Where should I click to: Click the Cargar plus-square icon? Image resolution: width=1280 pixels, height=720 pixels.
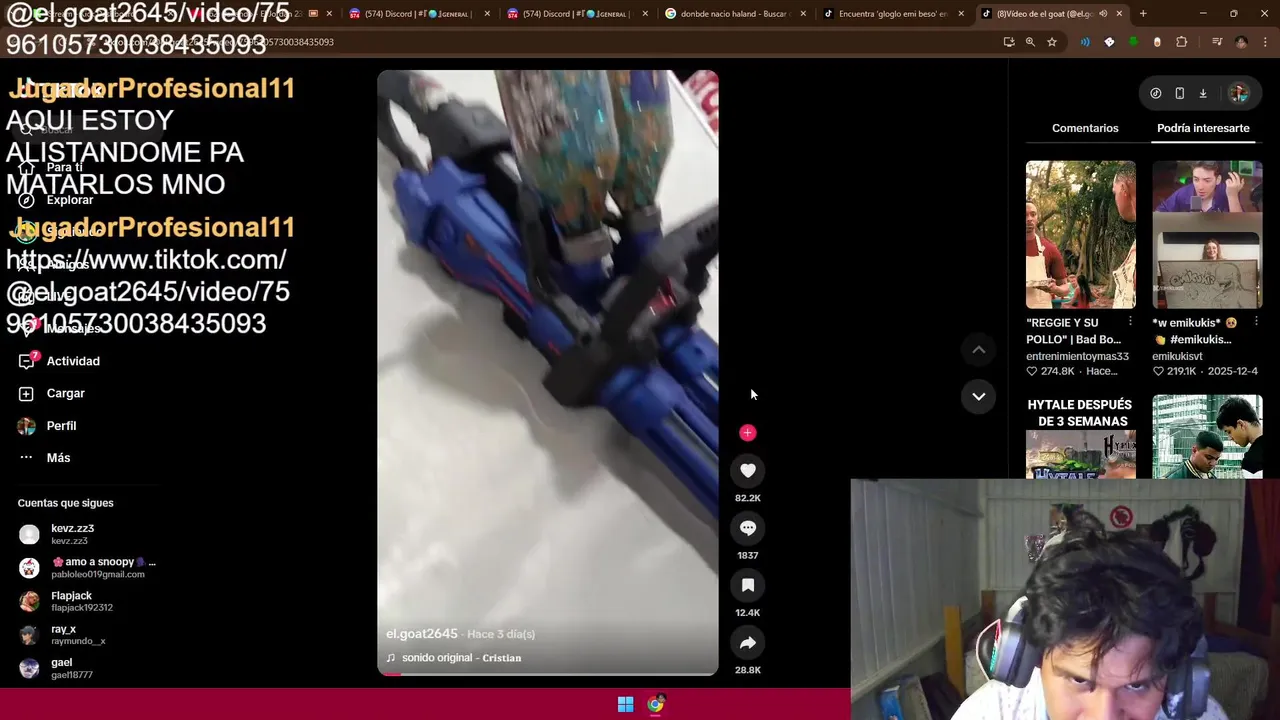(x=27, y=393)
